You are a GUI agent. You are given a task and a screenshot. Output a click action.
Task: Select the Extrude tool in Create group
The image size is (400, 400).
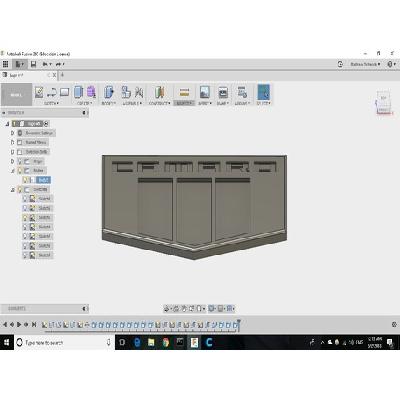(79, 92)
